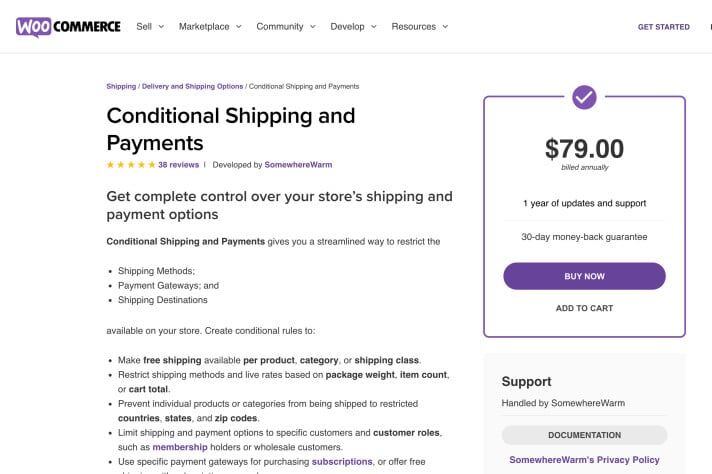
Task: Click the $79.00 price text
Action: click(584, 149)
